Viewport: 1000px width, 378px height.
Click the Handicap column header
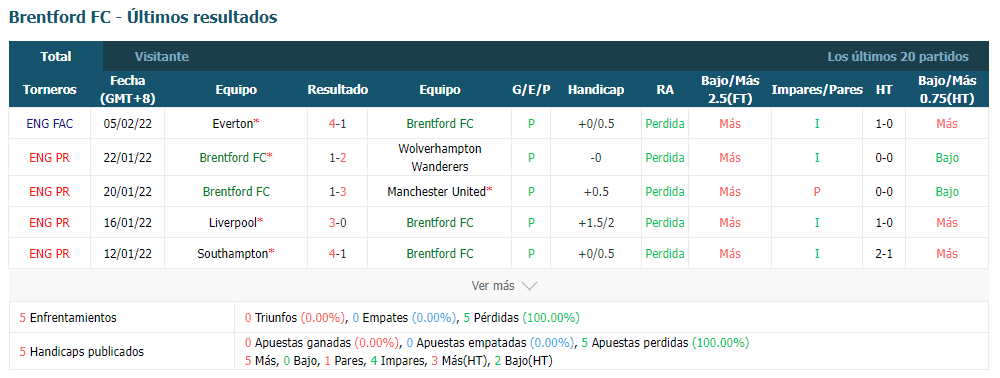point(596,90)
